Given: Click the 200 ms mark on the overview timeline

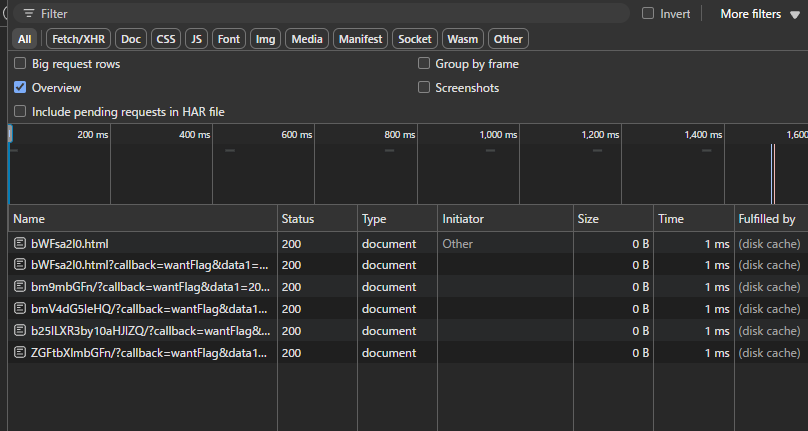Looking at the screenshot, I should (x=93, y=135).
